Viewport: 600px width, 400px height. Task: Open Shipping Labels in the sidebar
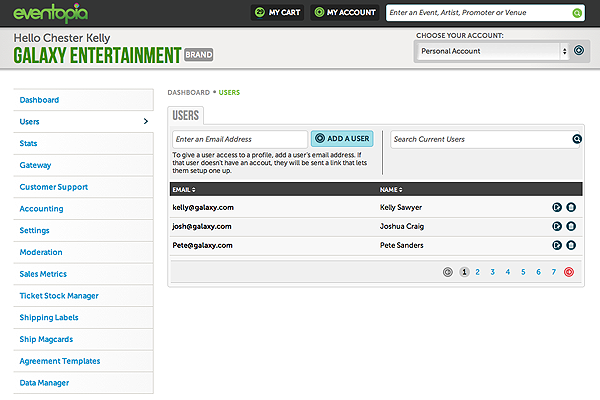(x=83, y=318)
